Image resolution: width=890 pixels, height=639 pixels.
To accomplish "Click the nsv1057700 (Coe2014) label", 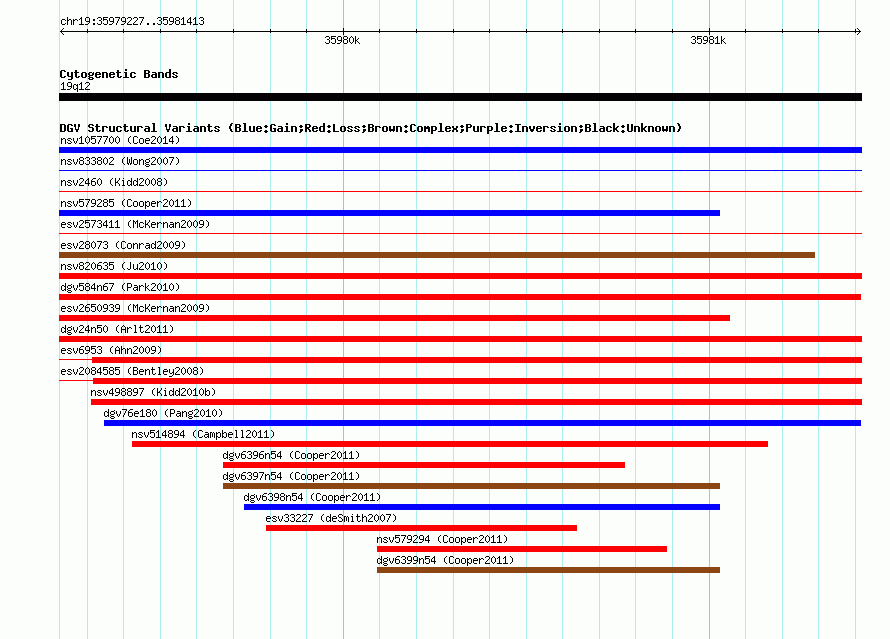I will (120, 140).
